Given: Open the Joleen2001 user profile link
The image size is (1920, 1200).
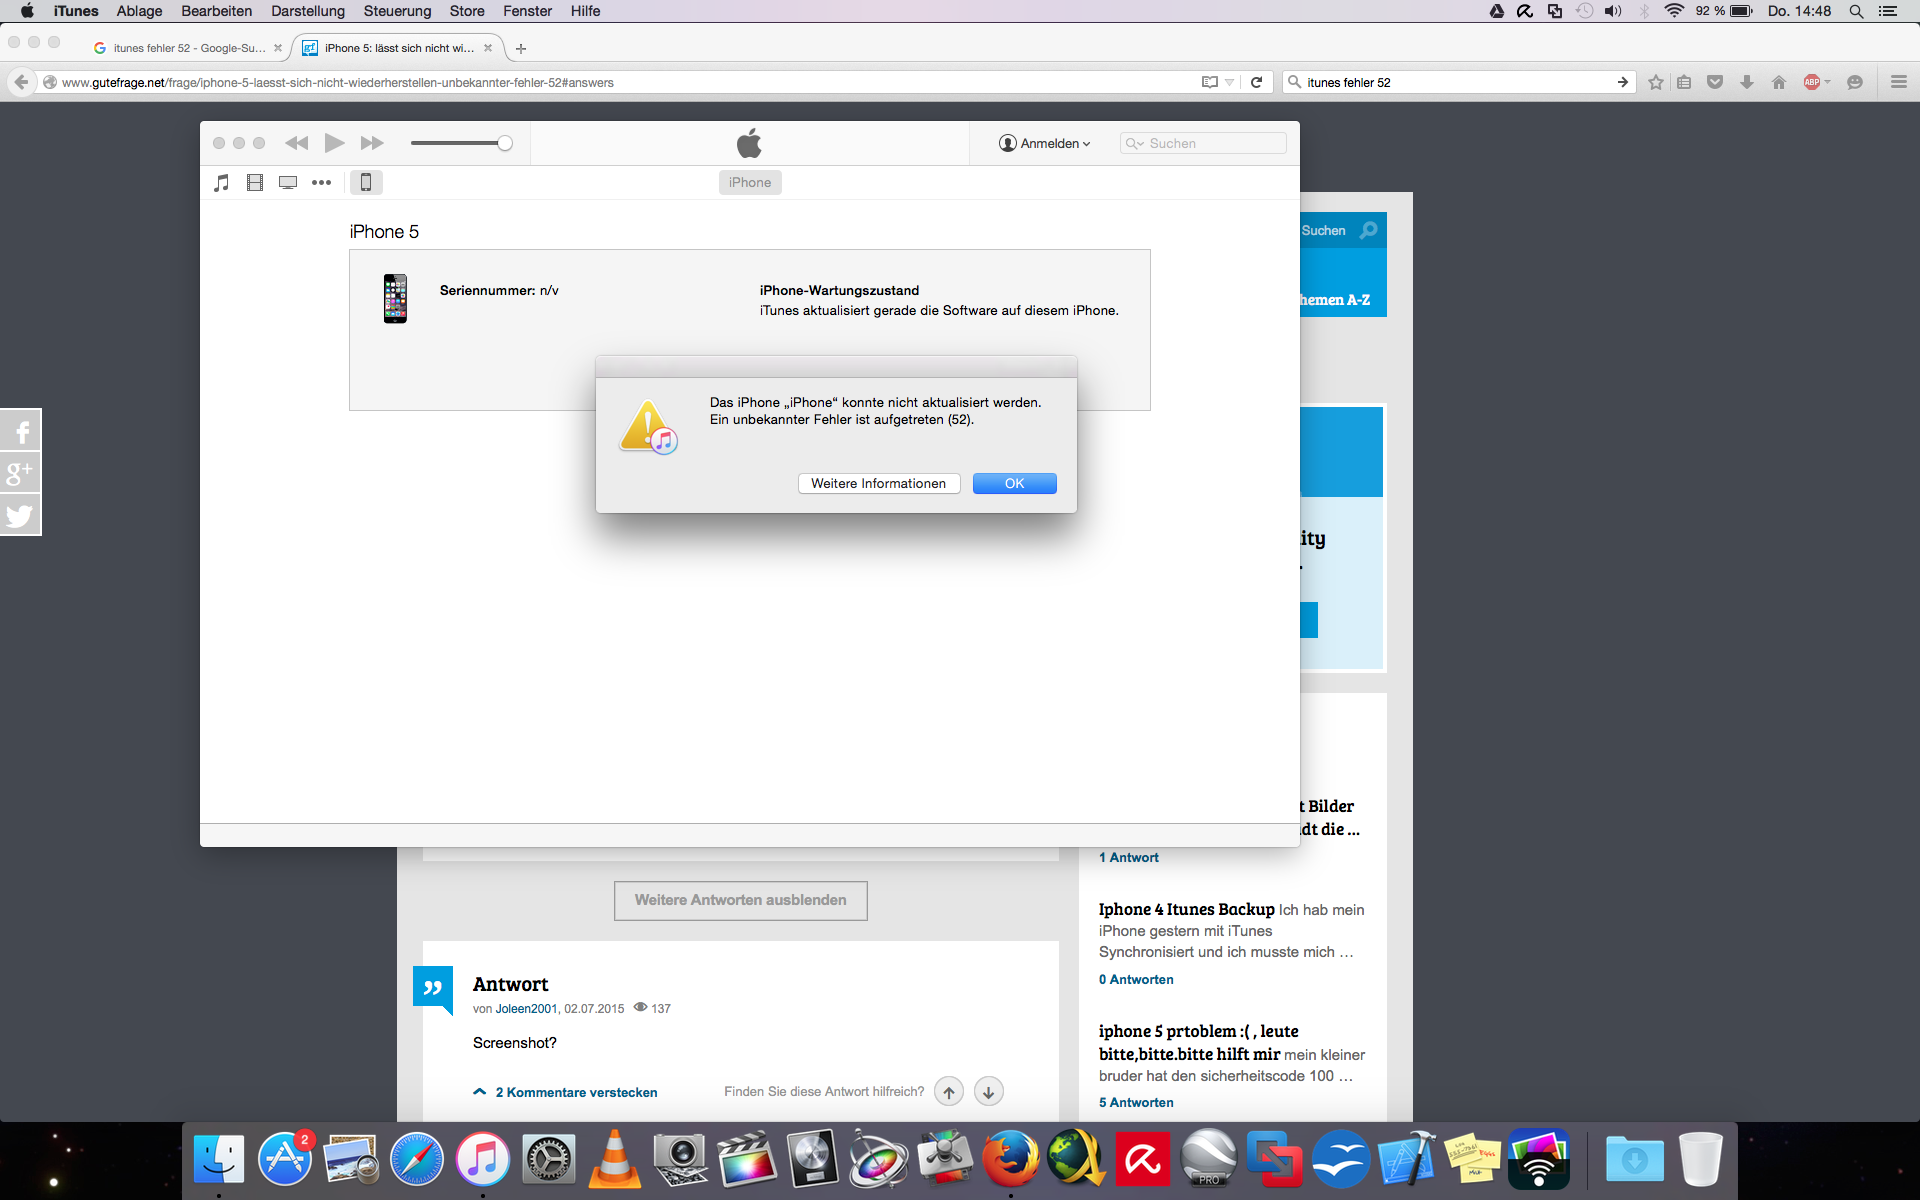Looking at the screenshot, I should [x=526, y=1009].
